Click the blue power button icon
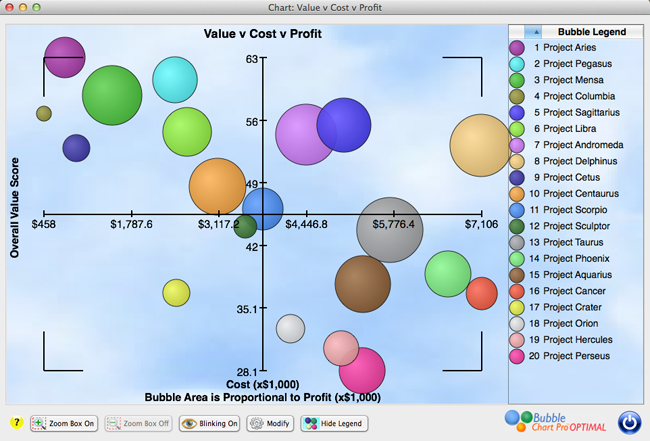The height and width of the screenshot is (441, 650). [x=629, y=423]
